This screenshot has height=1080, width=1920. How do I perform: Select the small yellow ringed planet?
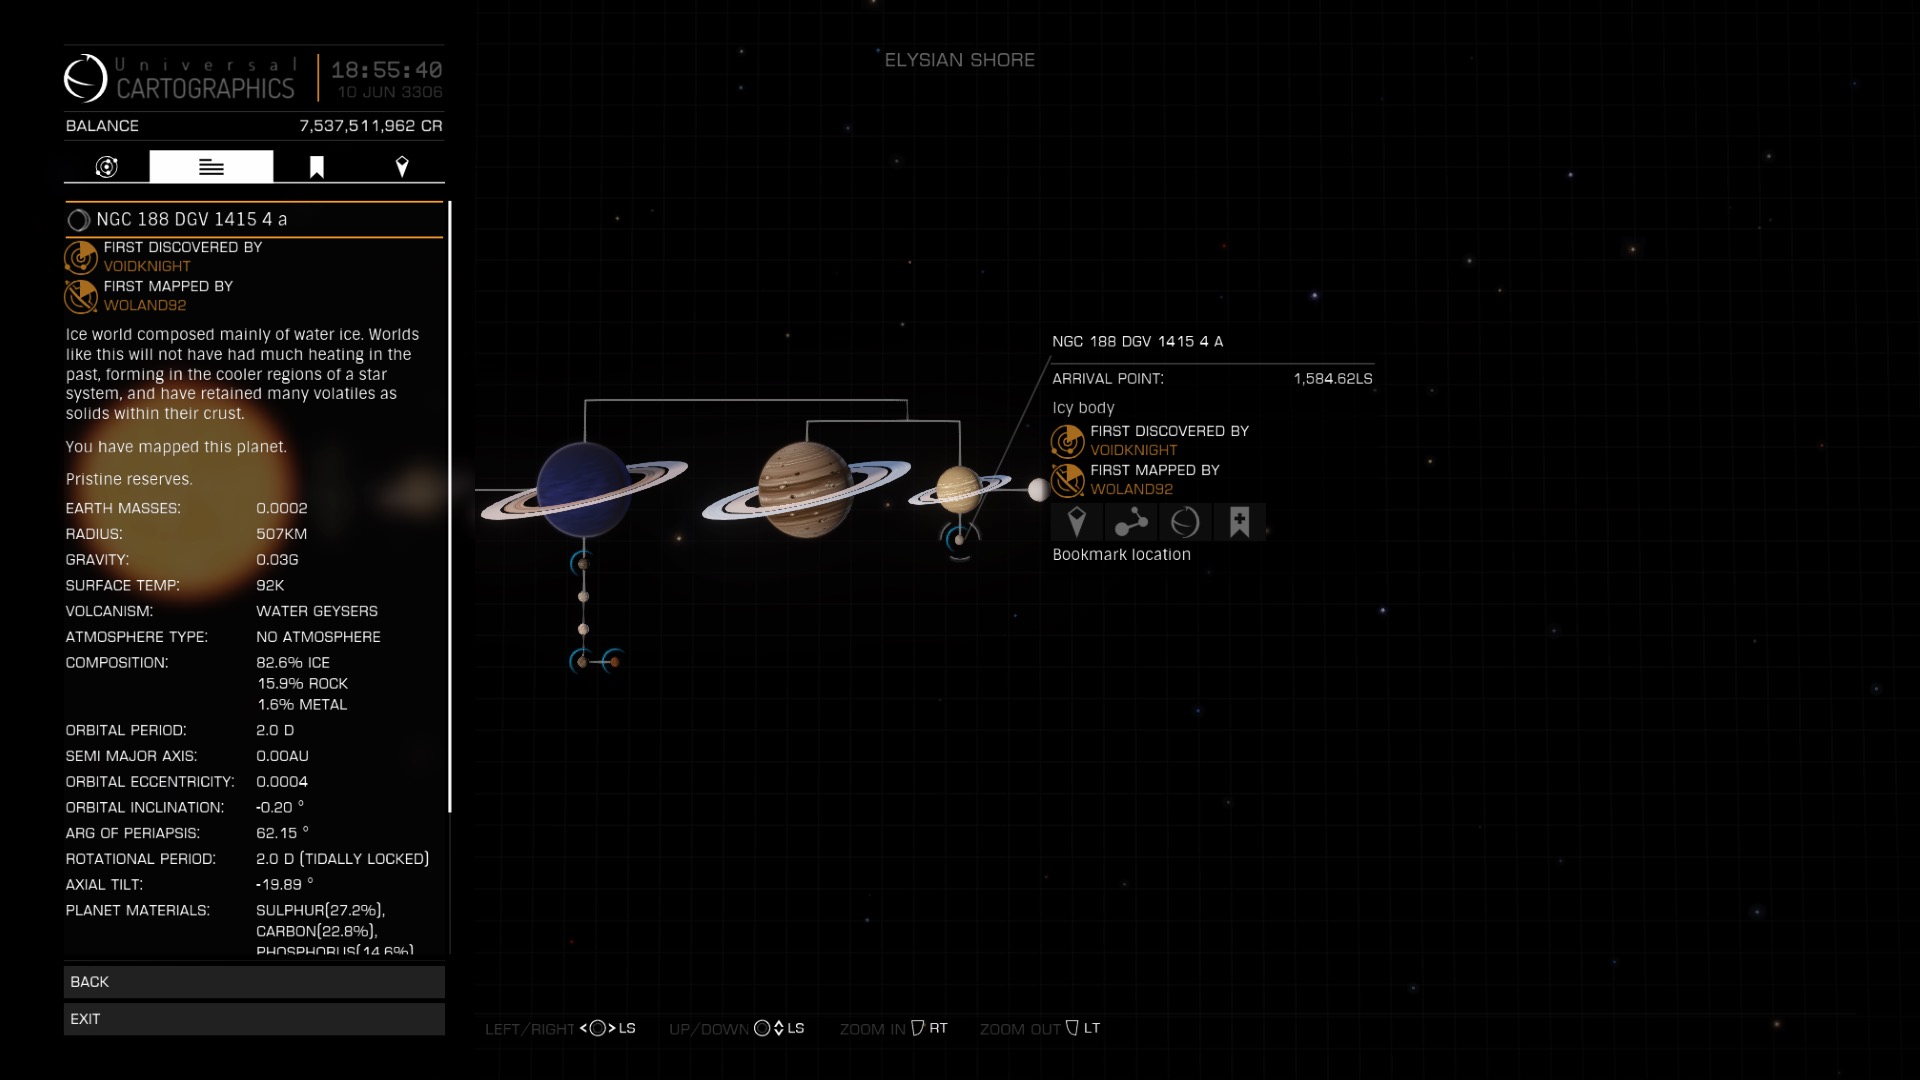coord(960,490)
